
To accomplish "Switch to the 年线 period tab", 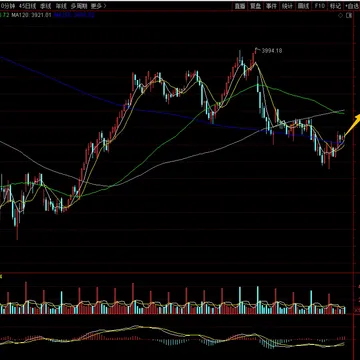I will (61, 6).
